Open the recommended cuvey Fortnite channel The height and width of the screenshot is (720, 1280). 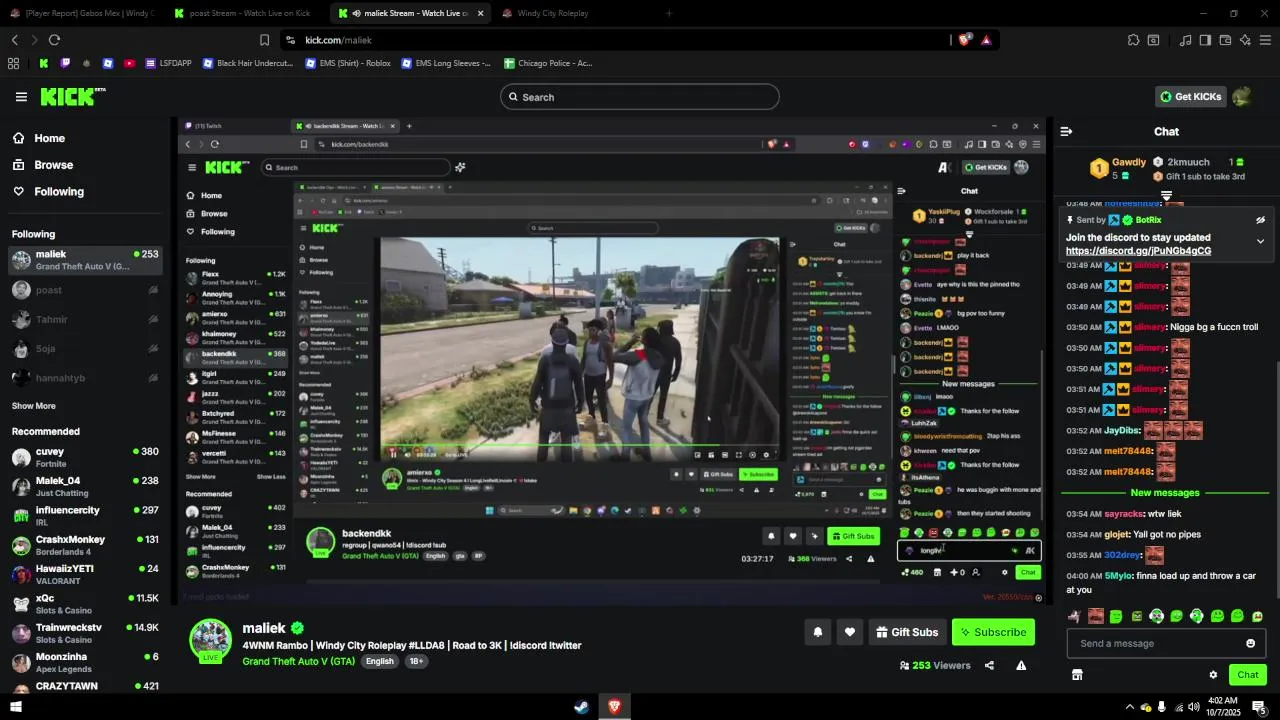coord(85,457)
